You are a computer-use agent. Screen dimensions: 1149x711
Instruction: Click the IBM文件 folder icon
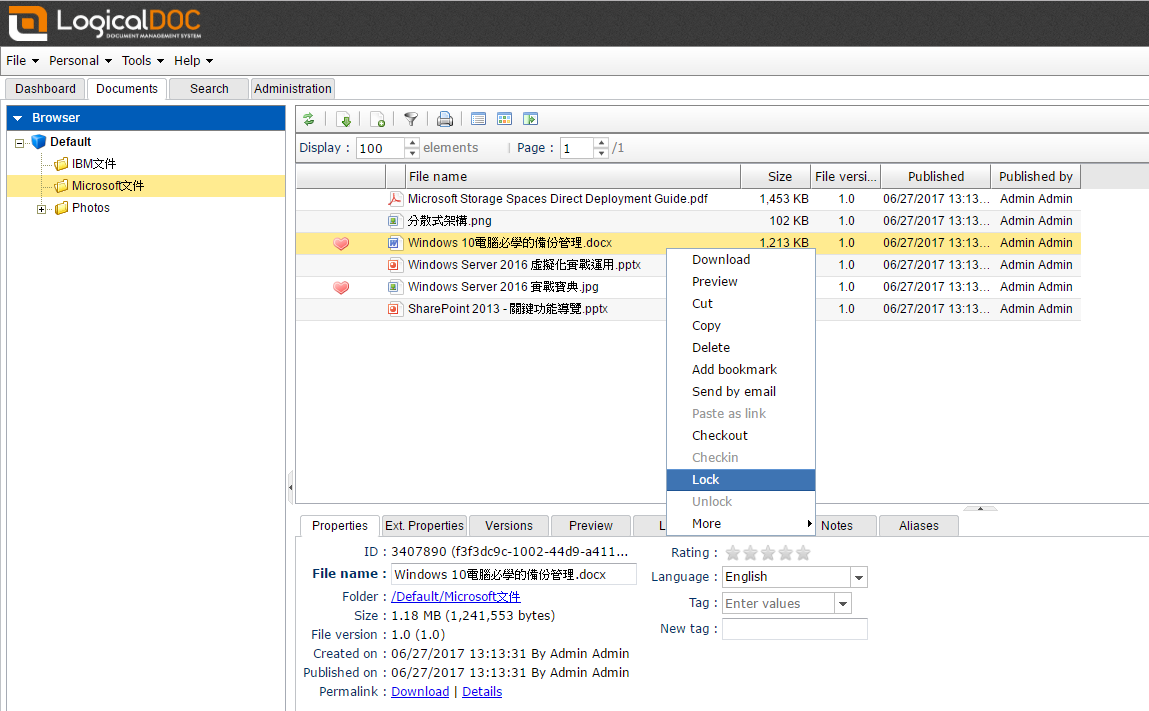(62, 163)
